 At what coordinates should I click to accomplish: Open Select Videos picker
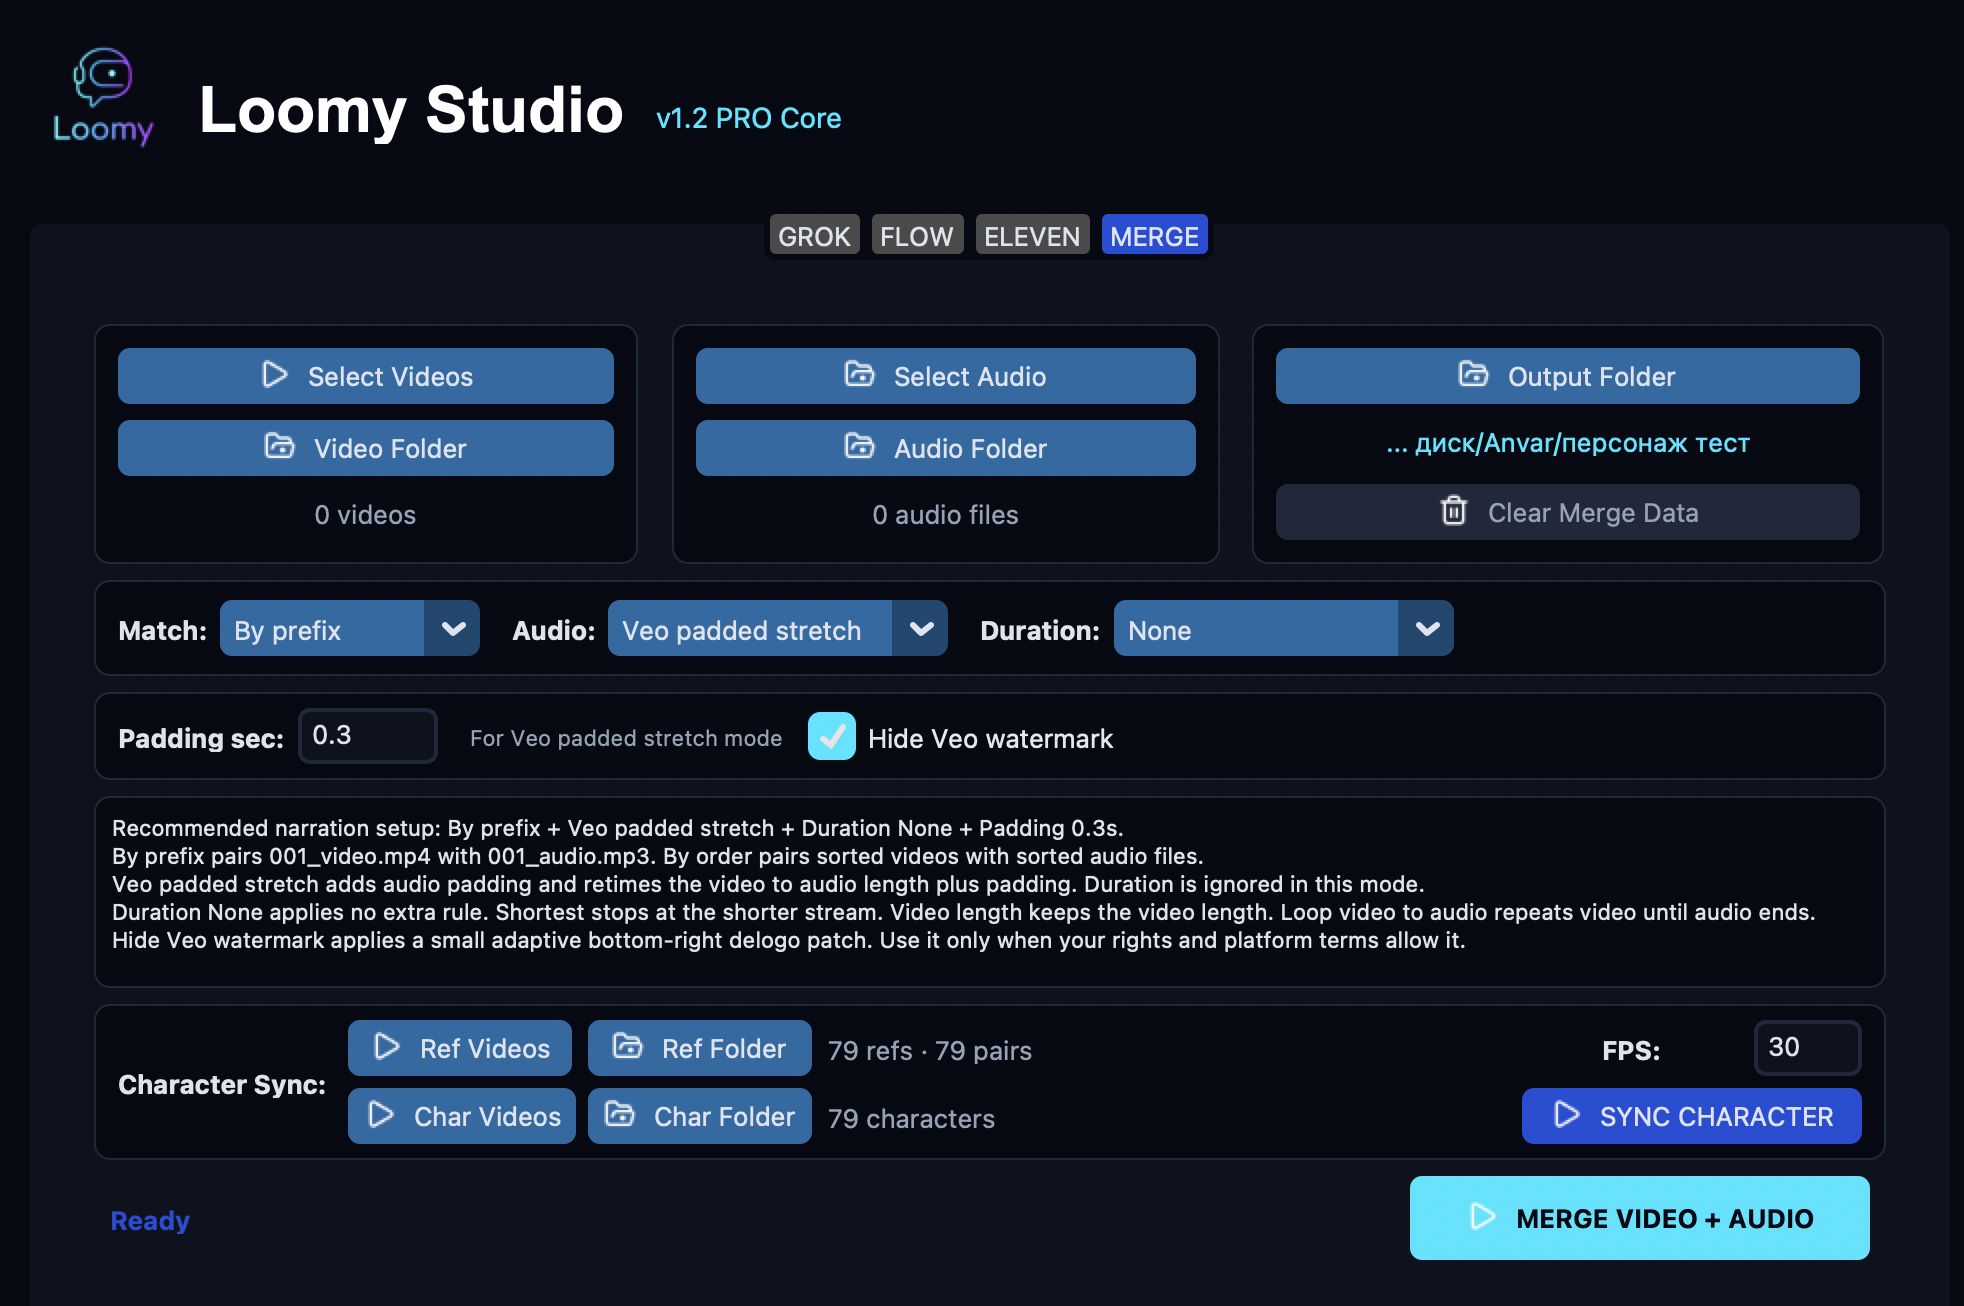366,376
